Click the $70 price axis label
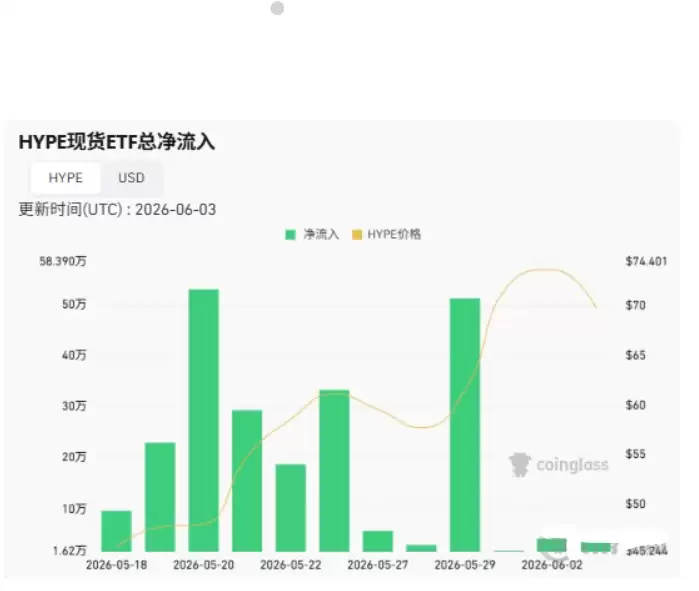 [636, 305]
